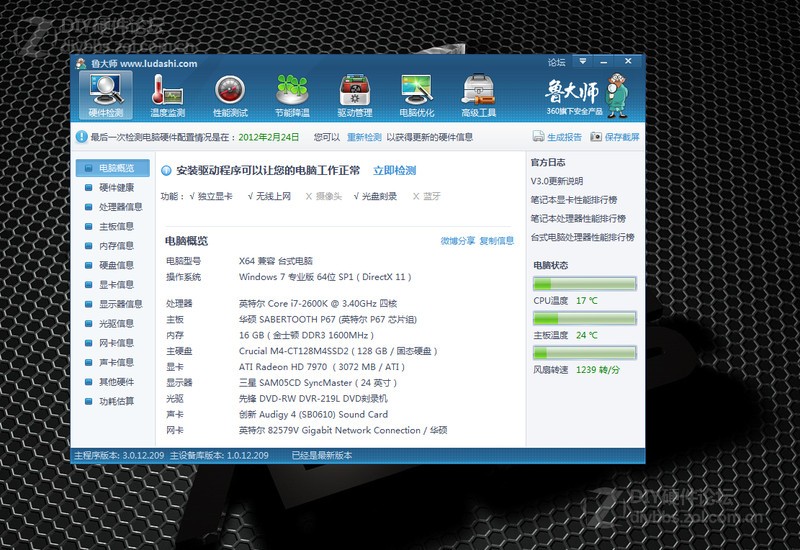
Task: Click the 保存截屏 camera screenshot icon
Action: pos(596,136)
